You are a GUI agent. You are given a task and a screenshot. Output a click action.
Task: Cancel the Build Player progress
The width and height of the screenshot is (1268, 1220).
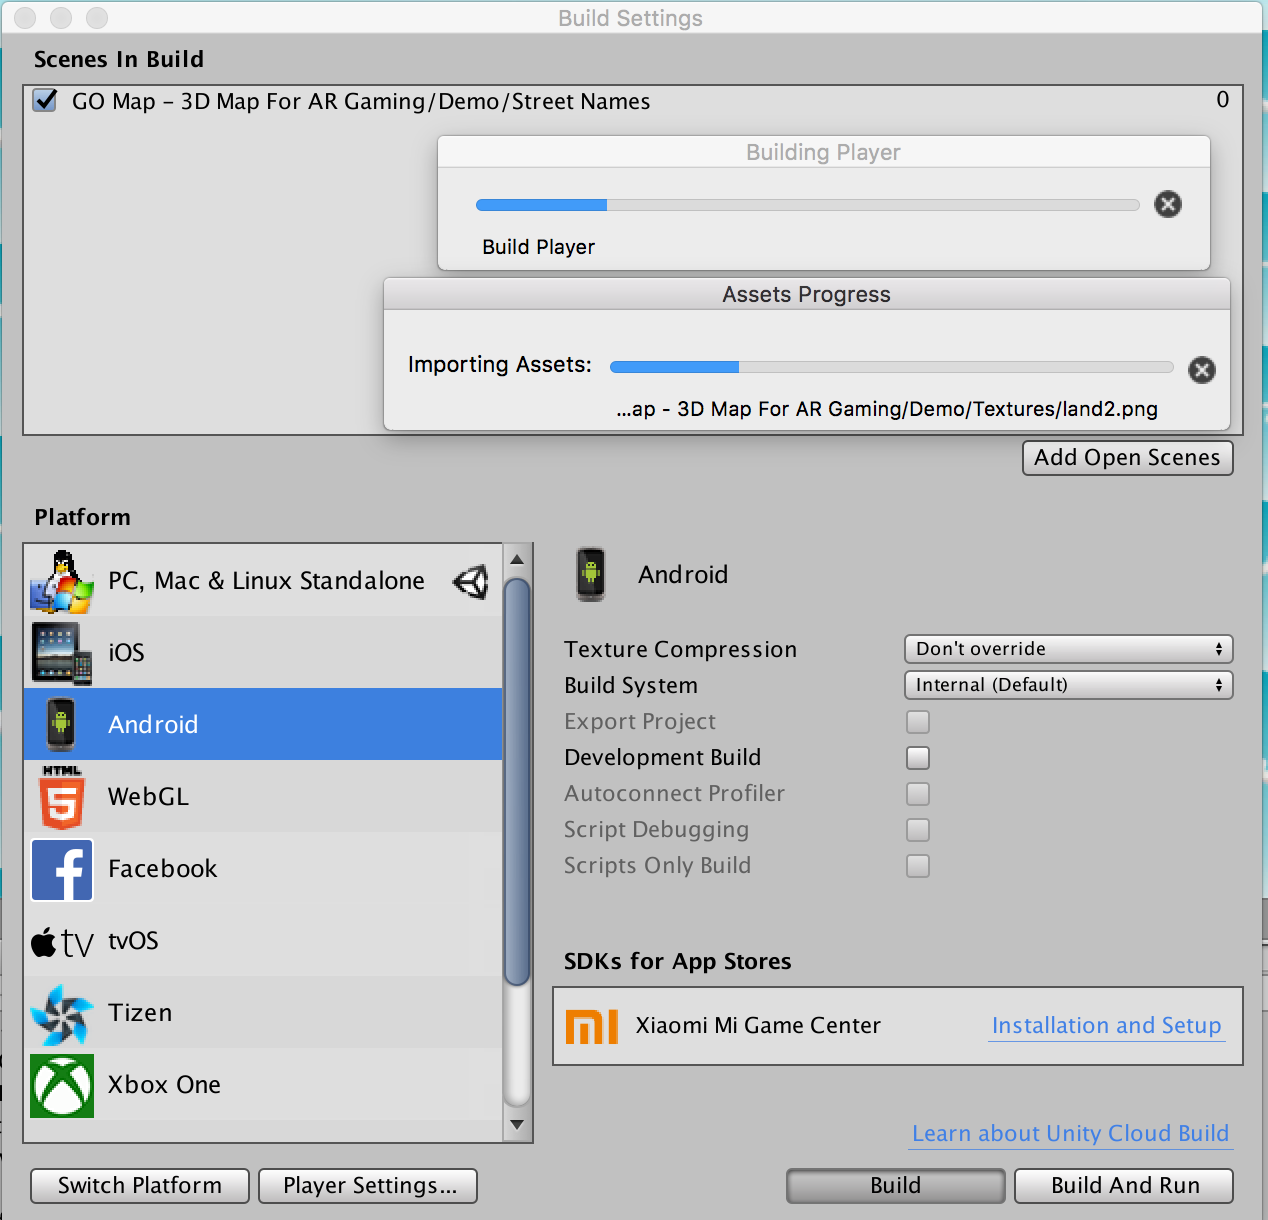coord(1168,204)
